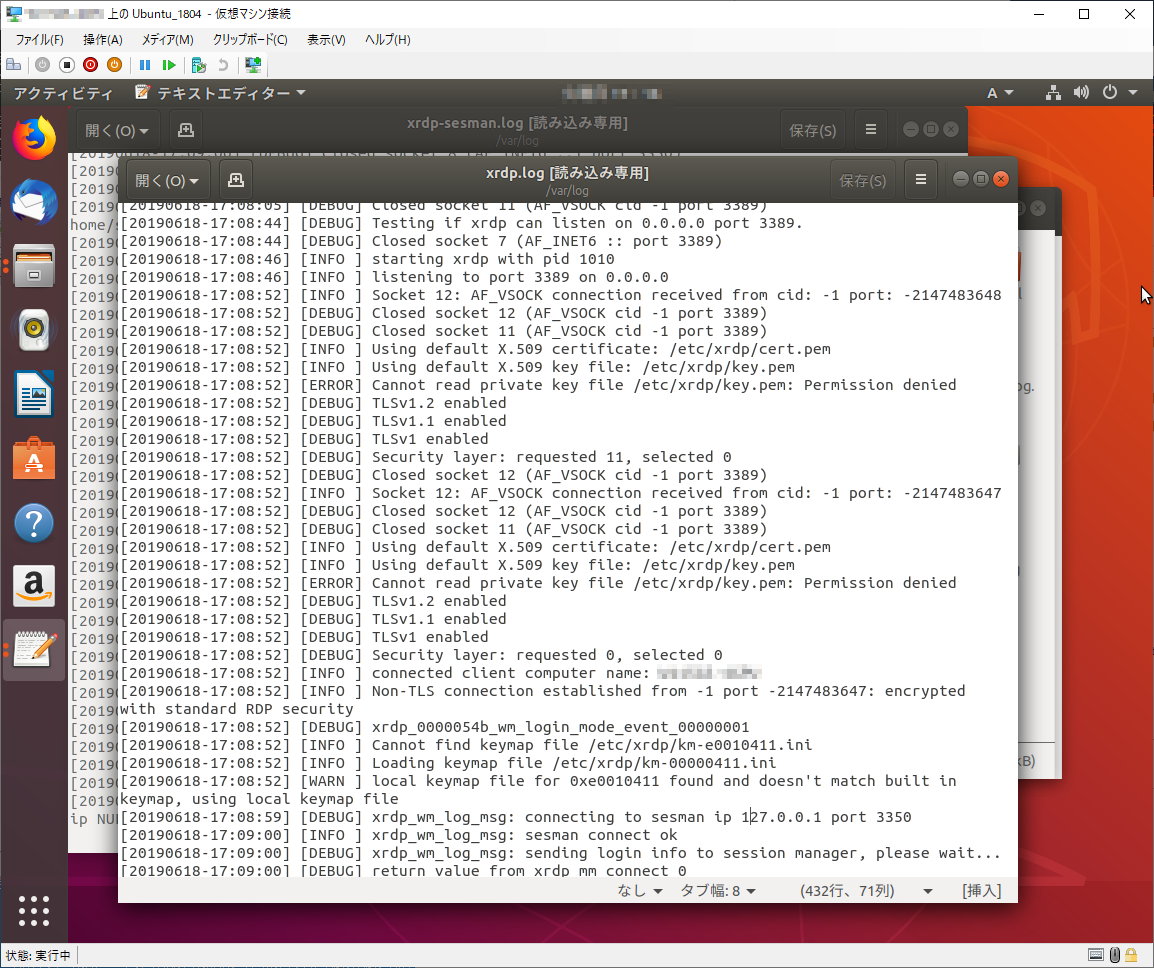Image resolution: width=1154 pixels, height=968 pixels.
Task: Click アクティビティ in the top bar
Action: click(x=63, y=93)
